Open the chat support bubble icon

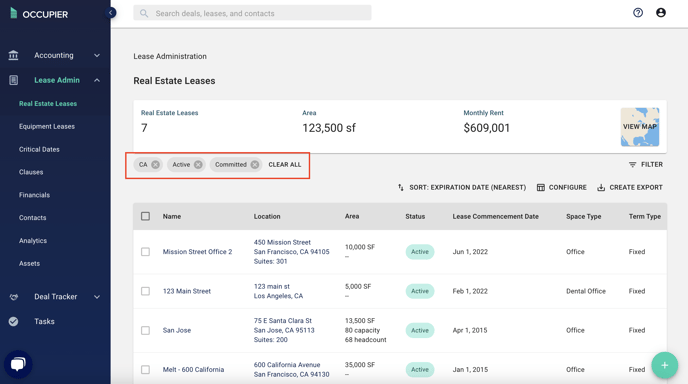pos(18,364)
